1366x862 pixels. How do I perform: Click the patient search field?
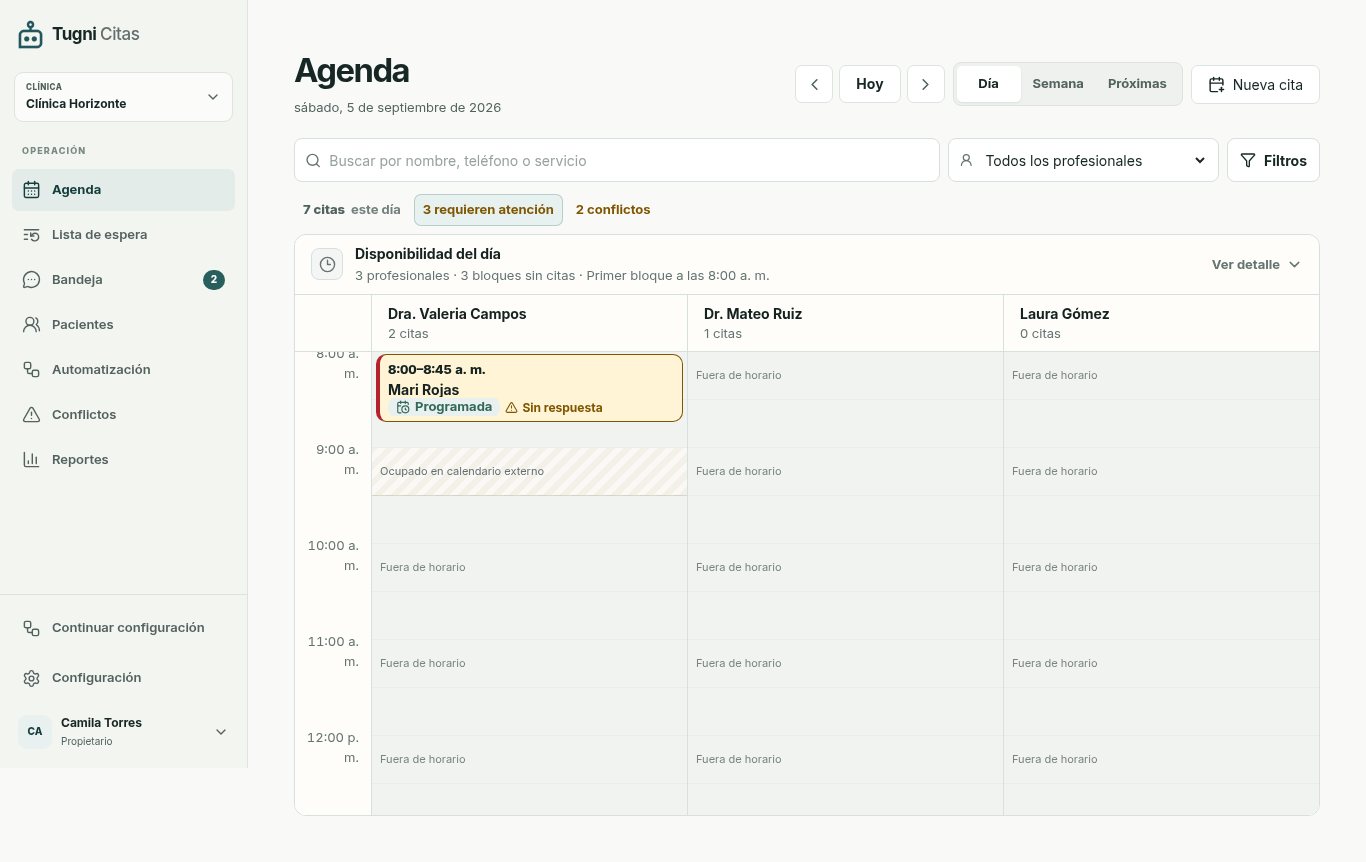point(617,160)
